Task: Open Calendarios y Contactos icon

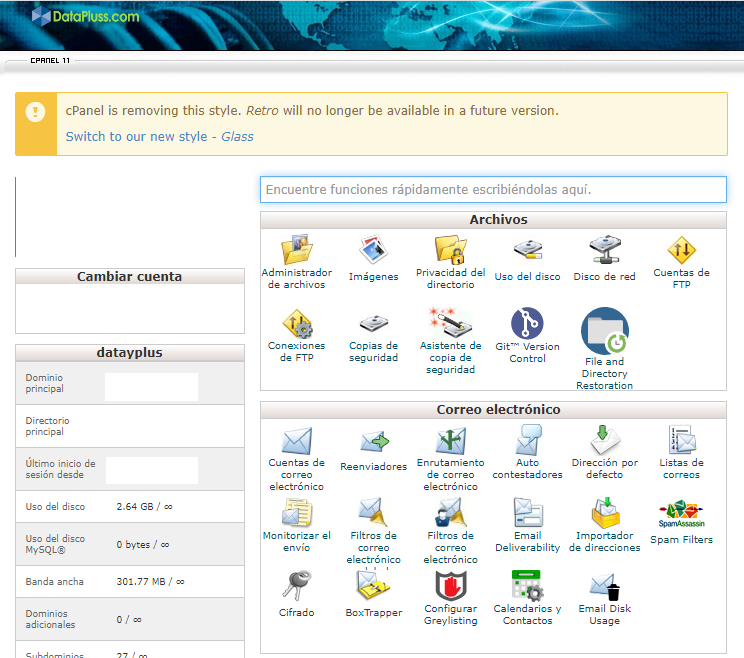Action: tap(527, 586)
